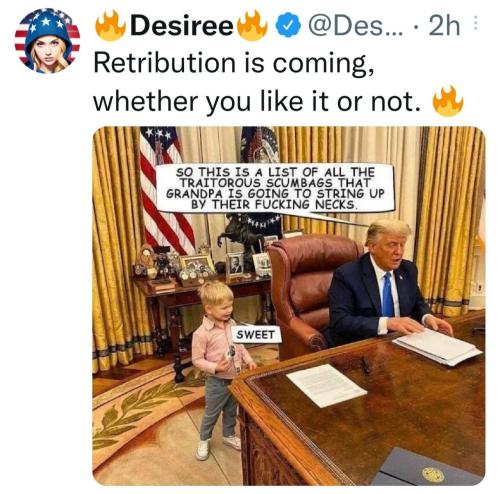
Task: Click the 'whether you like it or not' line
Action: 257,101
